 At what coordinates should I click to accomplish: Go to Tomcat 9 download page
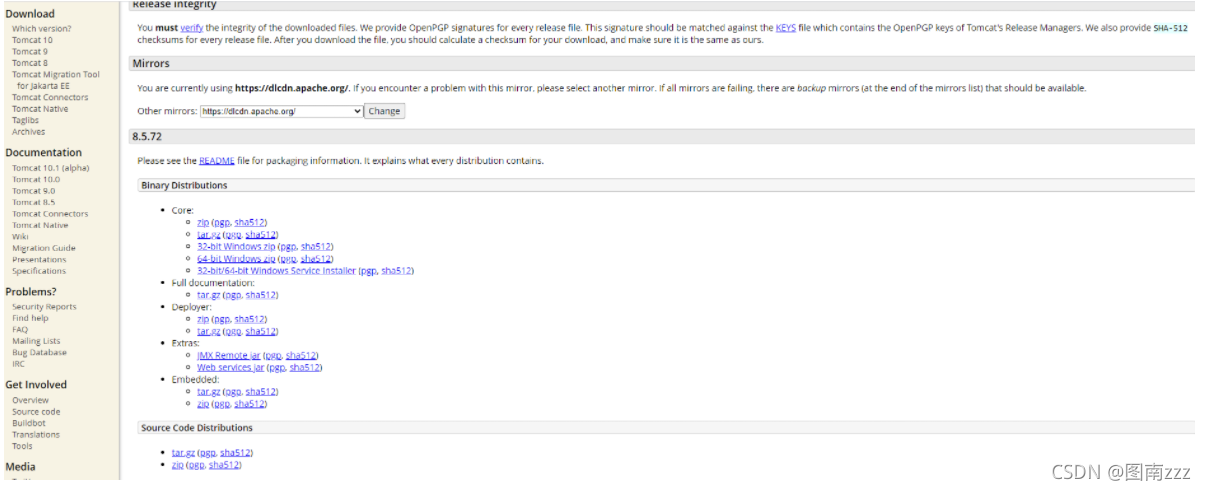click(x=30, y=51)
